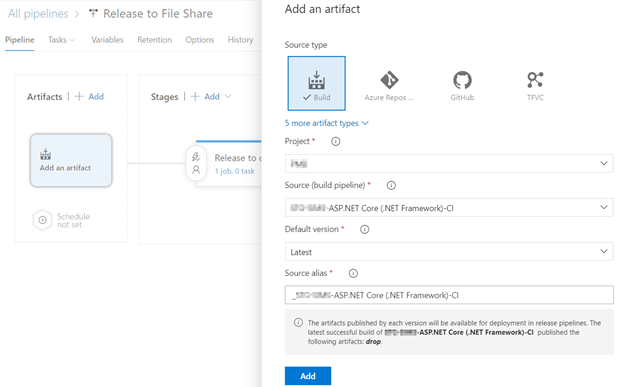
Task: Open the Variables tab
Action: click(107, 40)
